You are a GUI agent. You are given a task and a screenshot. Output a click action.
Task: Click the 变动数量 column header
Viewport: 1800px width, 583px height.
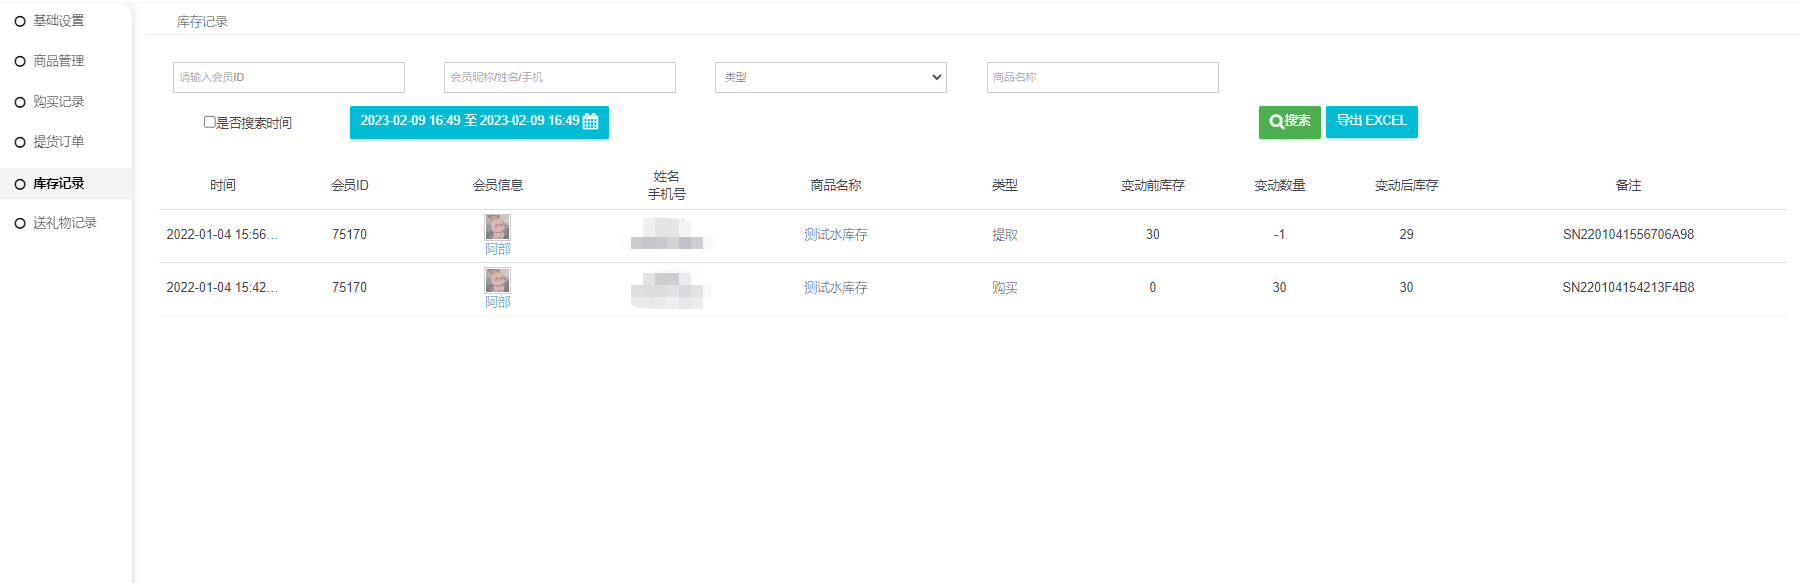[x=1280, y=186]
